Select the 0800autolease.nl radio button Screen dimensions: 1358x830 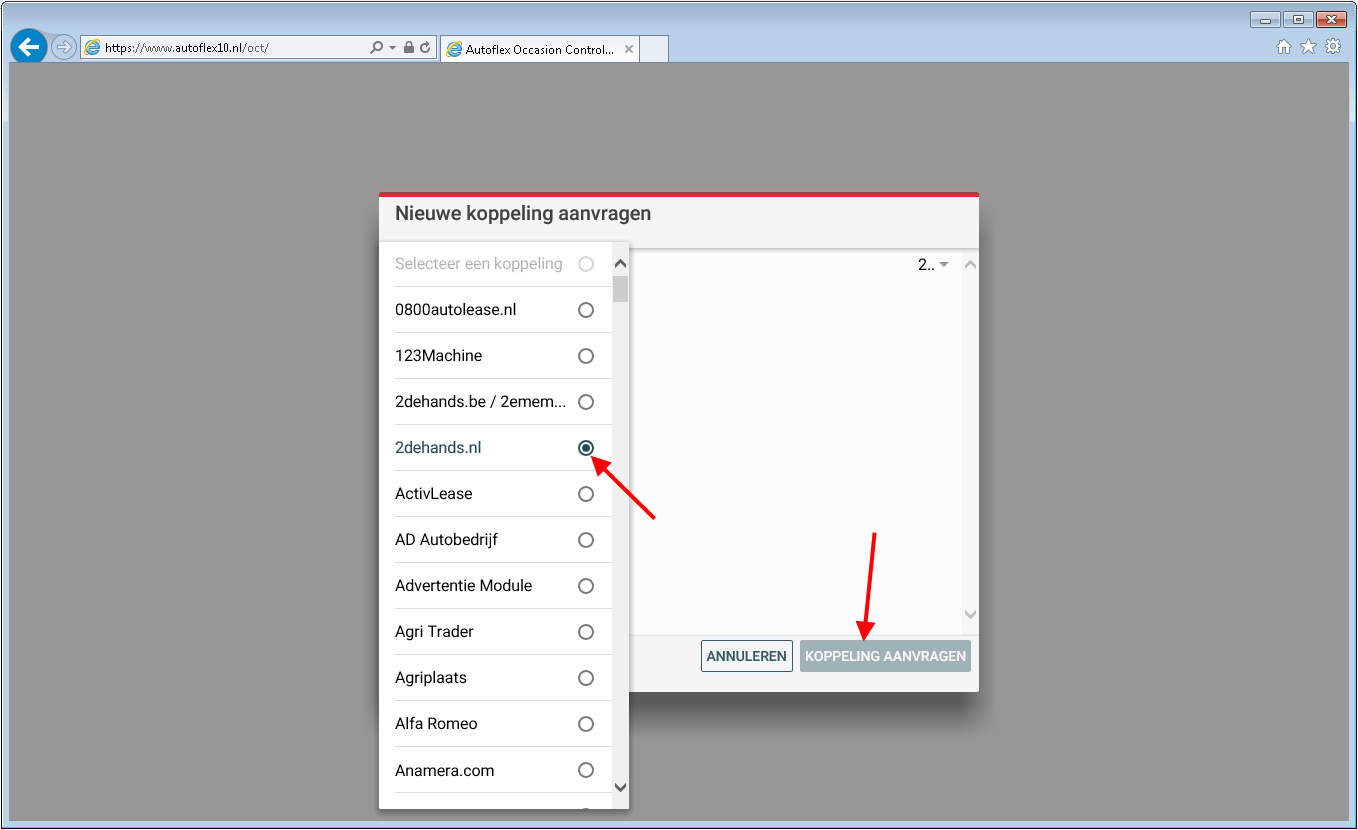pyautogui.click(x=586, y=310)
